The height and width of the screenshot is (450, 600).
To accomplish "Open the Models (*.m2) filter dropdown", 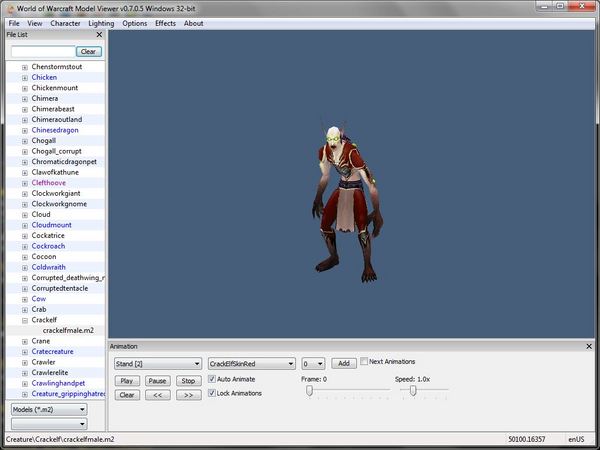I will [48, 409].
